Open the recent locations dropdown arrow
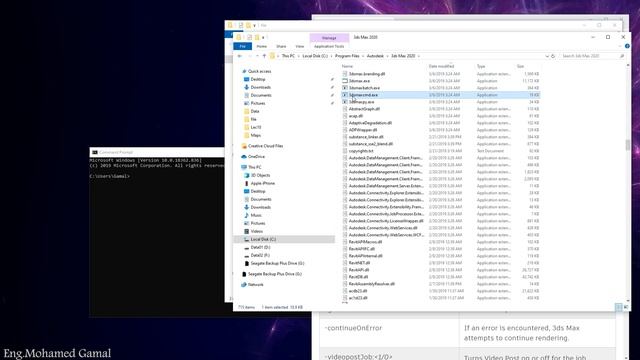This screenshot has height=360, width=640. (x=257, y=56)
